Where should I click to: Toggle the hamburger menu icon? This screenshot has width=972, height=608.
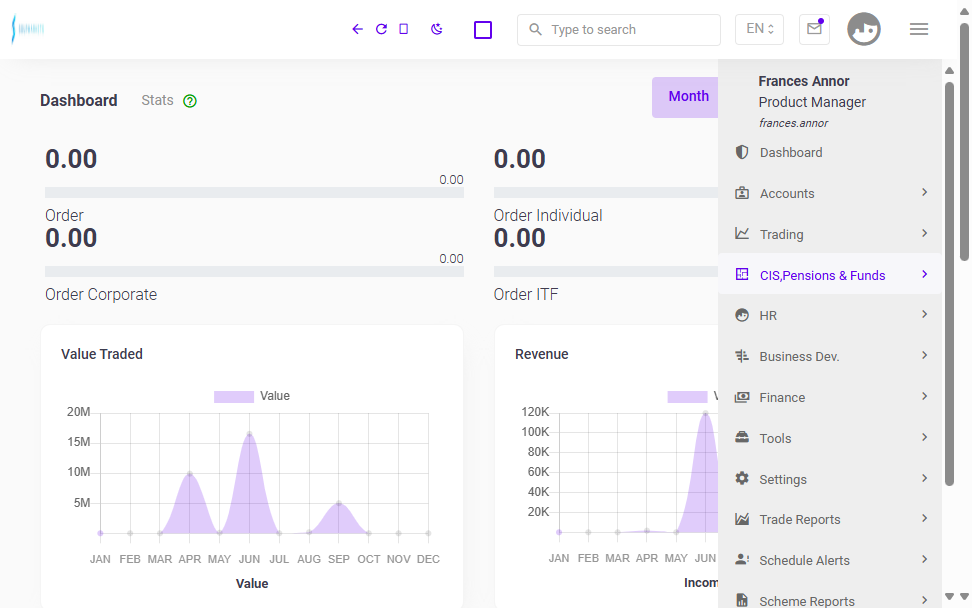(x=919, y=29)
